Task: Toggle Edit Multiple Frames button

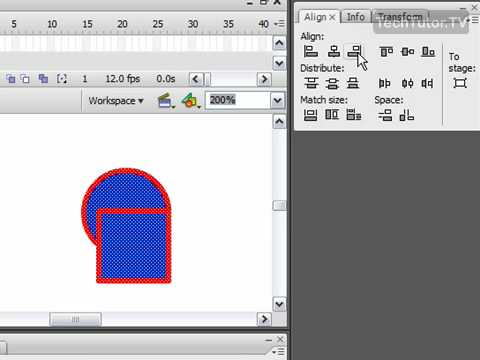Action: tap(43, 79)
